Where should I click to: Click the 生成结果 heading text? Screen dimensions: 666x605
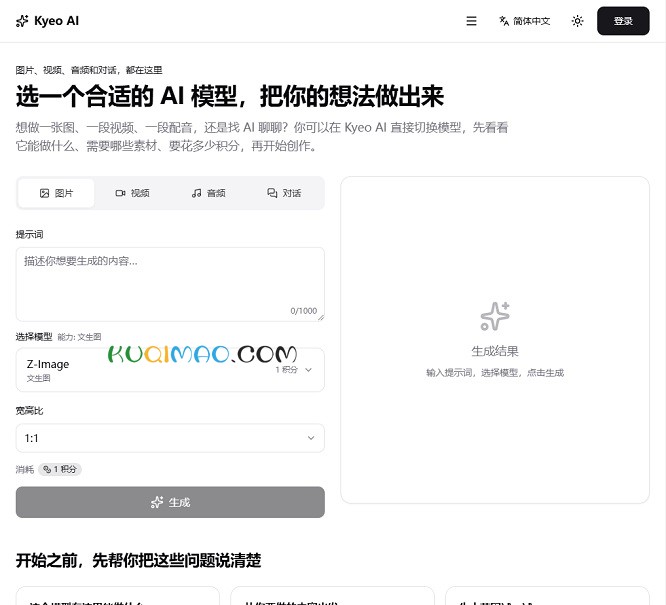[x=495, y=351]
